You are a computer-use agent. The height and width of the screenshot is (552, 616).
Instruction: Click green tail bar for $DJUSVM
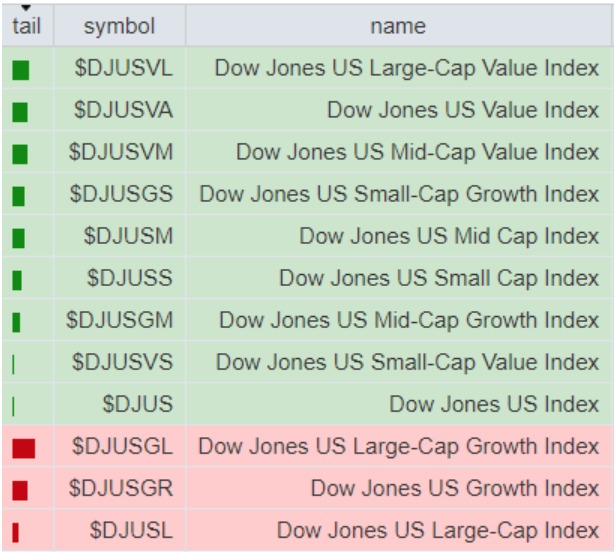point(21,154)
